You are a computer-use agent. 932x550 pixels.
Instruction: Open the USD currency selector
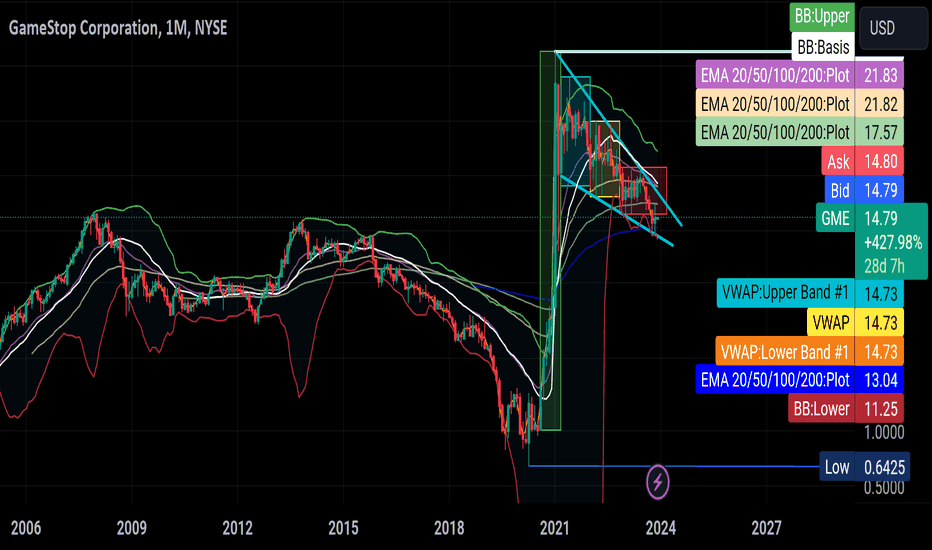coord(893,28)
